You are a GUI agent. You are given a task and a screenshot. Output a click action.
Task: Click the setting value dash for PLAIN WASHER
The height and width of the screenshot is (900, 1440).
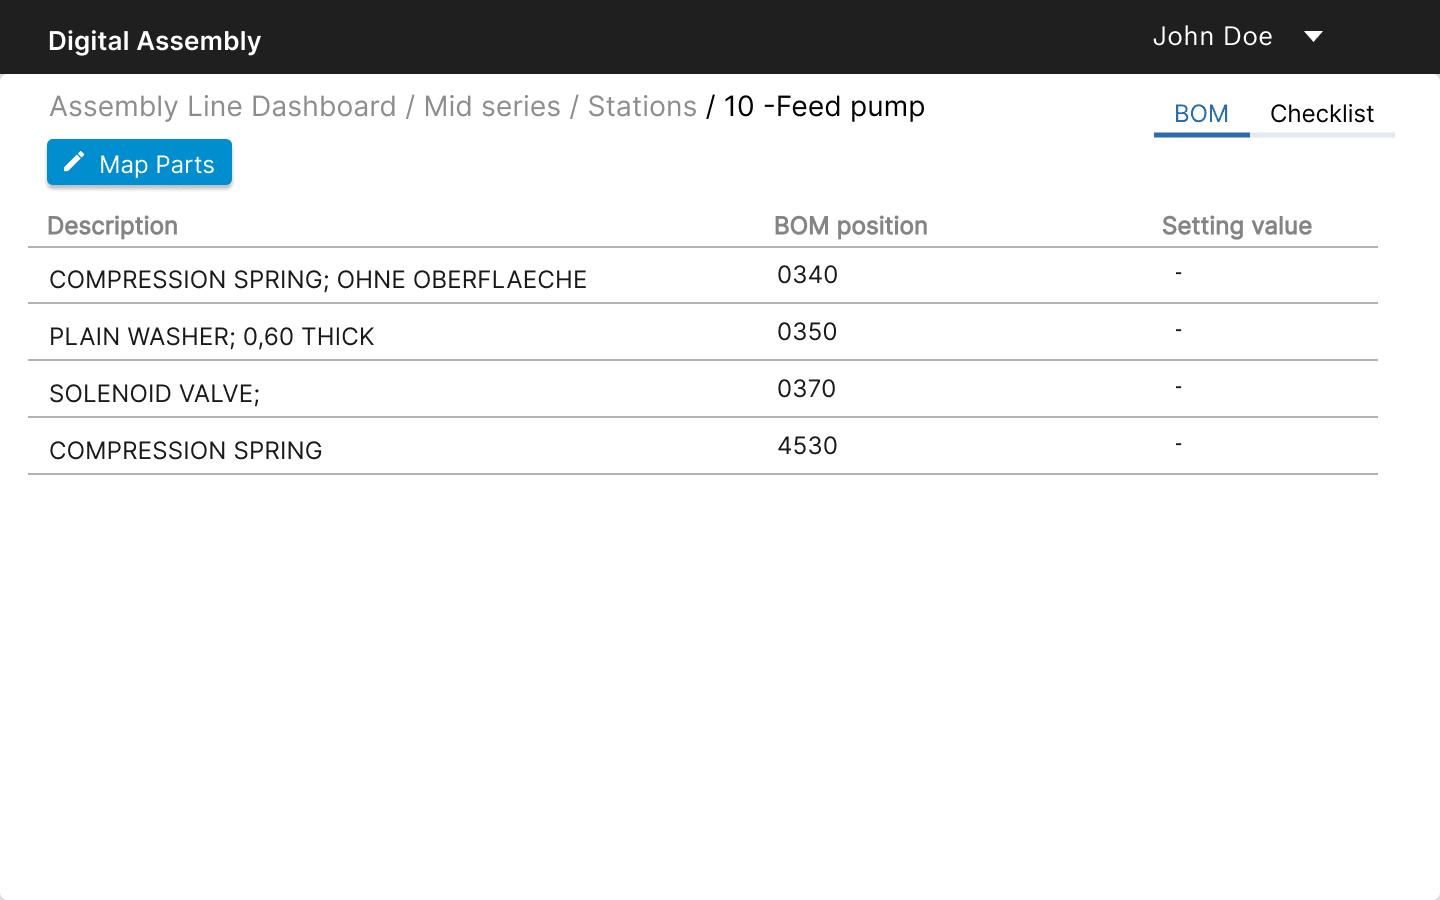(1178, 330)
